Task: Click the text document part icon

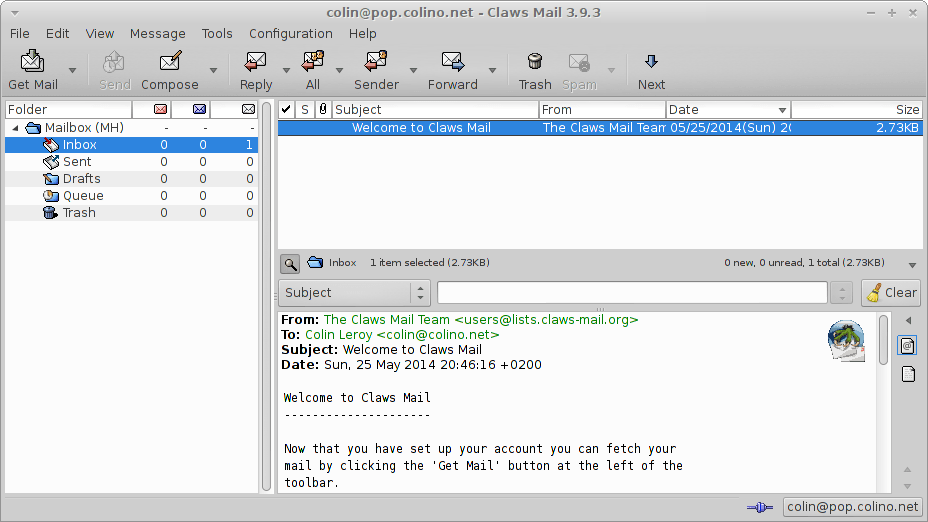Action: [908, 374]
